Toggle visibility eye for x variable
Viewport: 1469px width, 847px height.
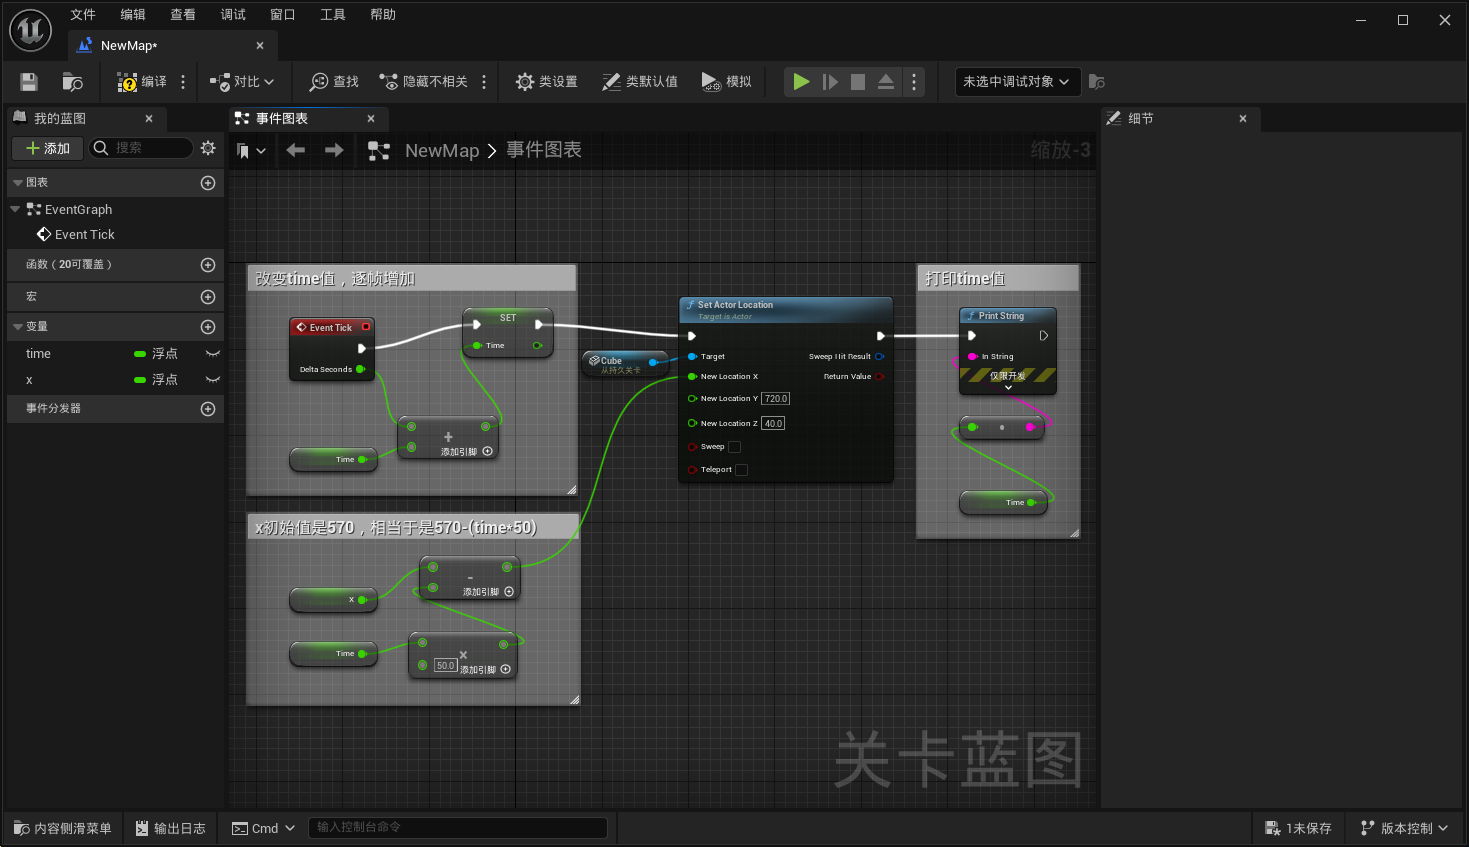tap(212, 380)
